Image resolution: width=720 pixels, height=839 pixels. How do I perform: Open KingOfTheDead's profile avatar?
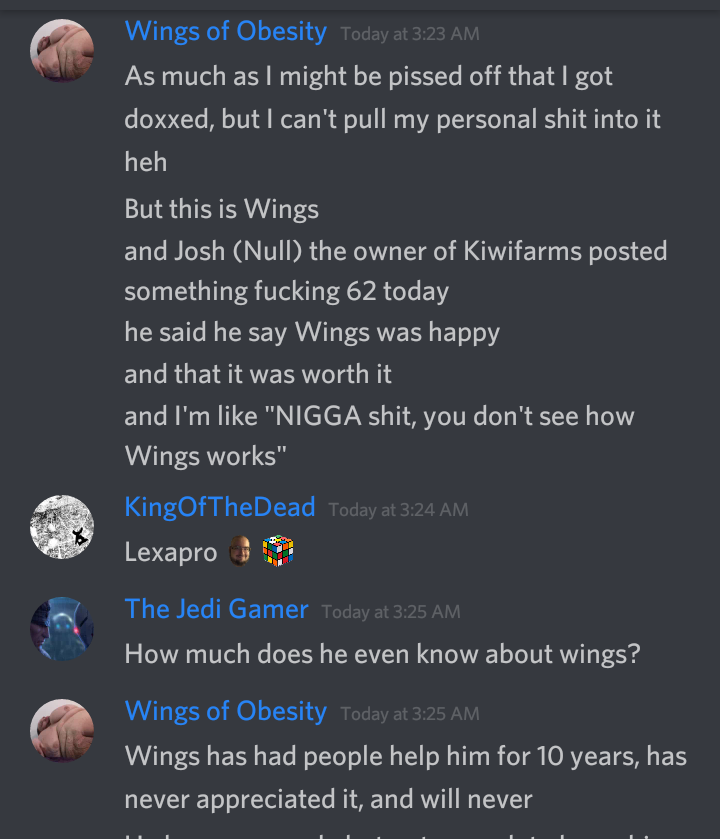click(62, 527)
